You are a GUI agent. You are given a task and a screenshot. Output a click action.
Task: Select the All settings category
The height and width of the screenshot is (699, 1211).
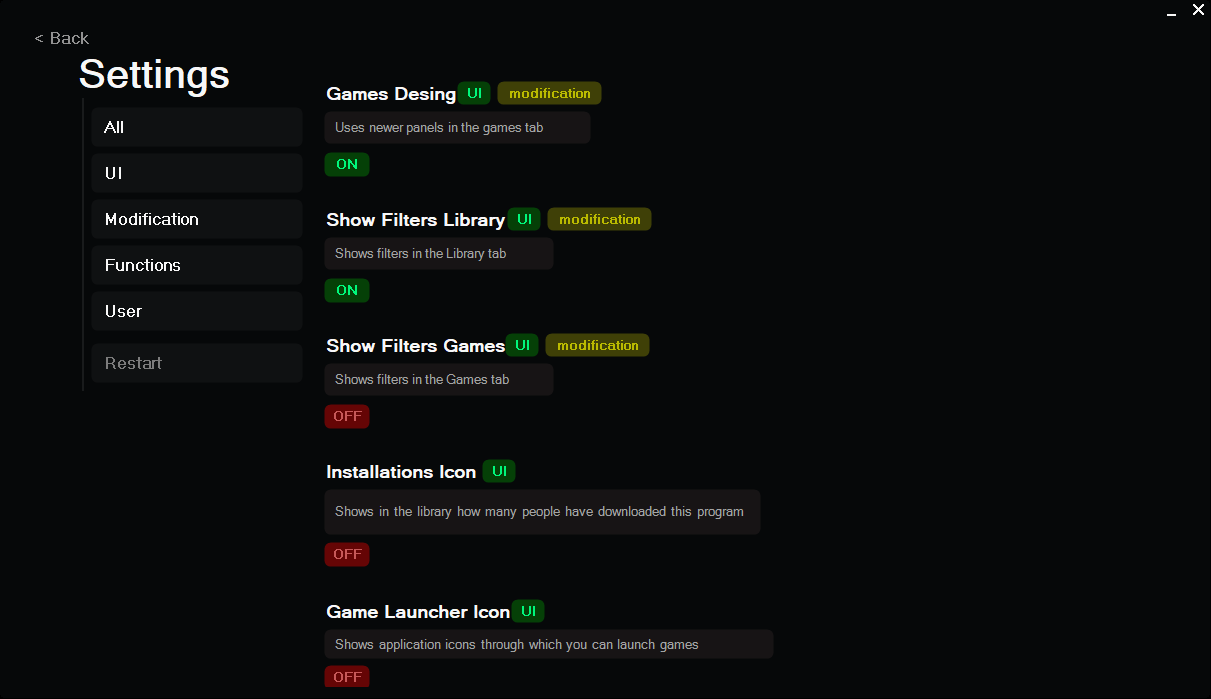pyautogui.click(x=196, y=126)
